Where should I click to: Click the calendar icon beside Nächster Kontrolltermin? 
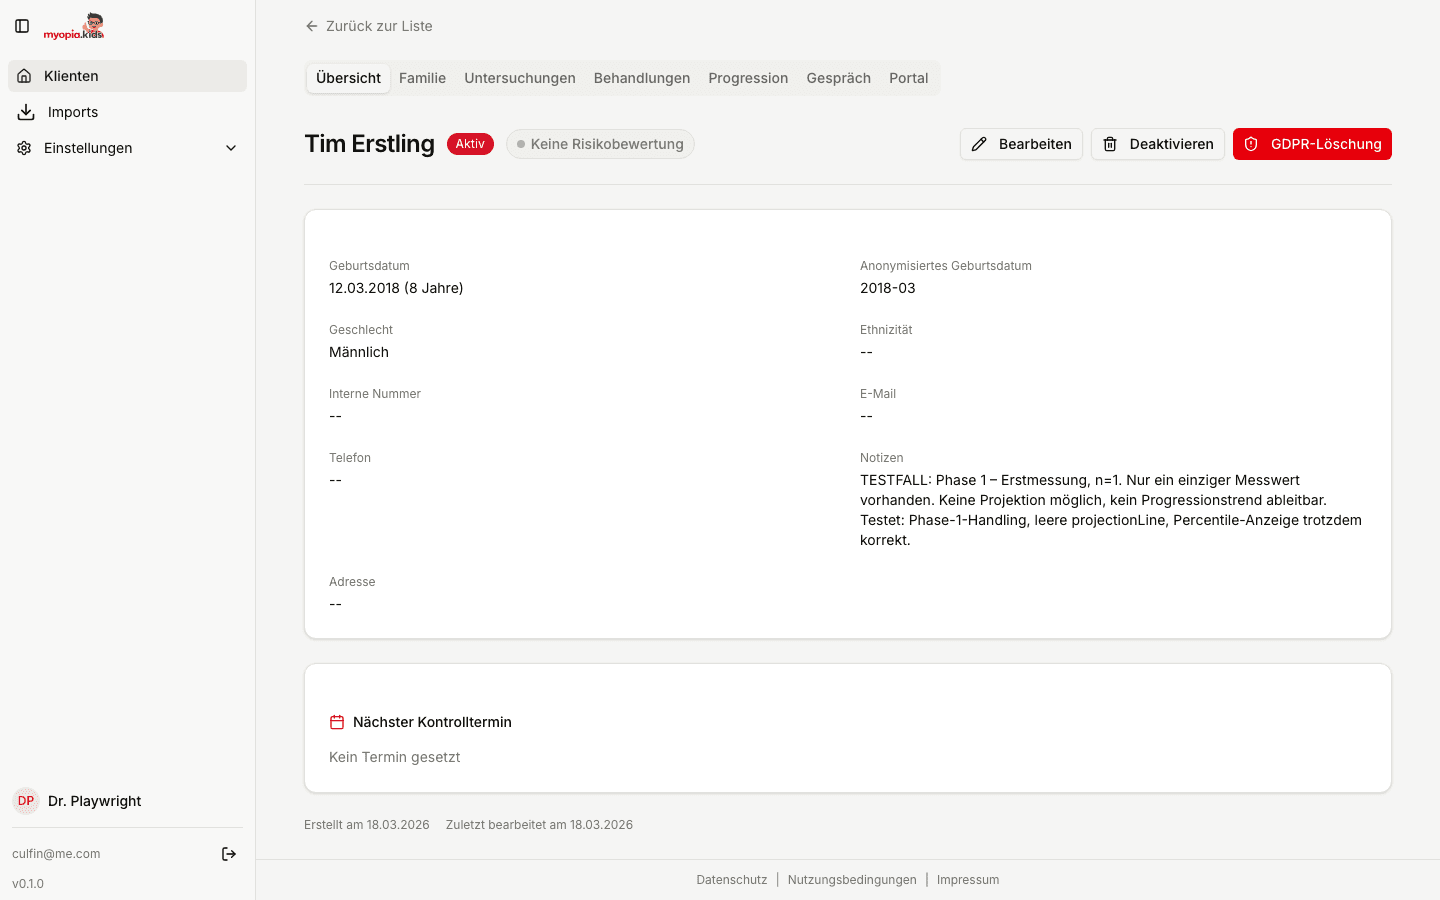pyautogui.click(x=337, y=722)
